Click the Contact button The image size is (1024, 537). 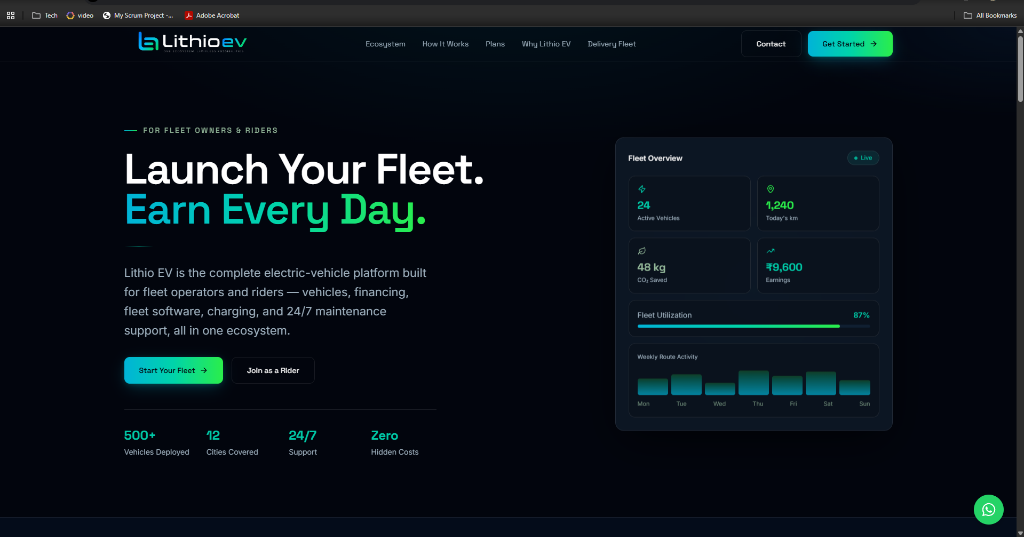point(771,44)
